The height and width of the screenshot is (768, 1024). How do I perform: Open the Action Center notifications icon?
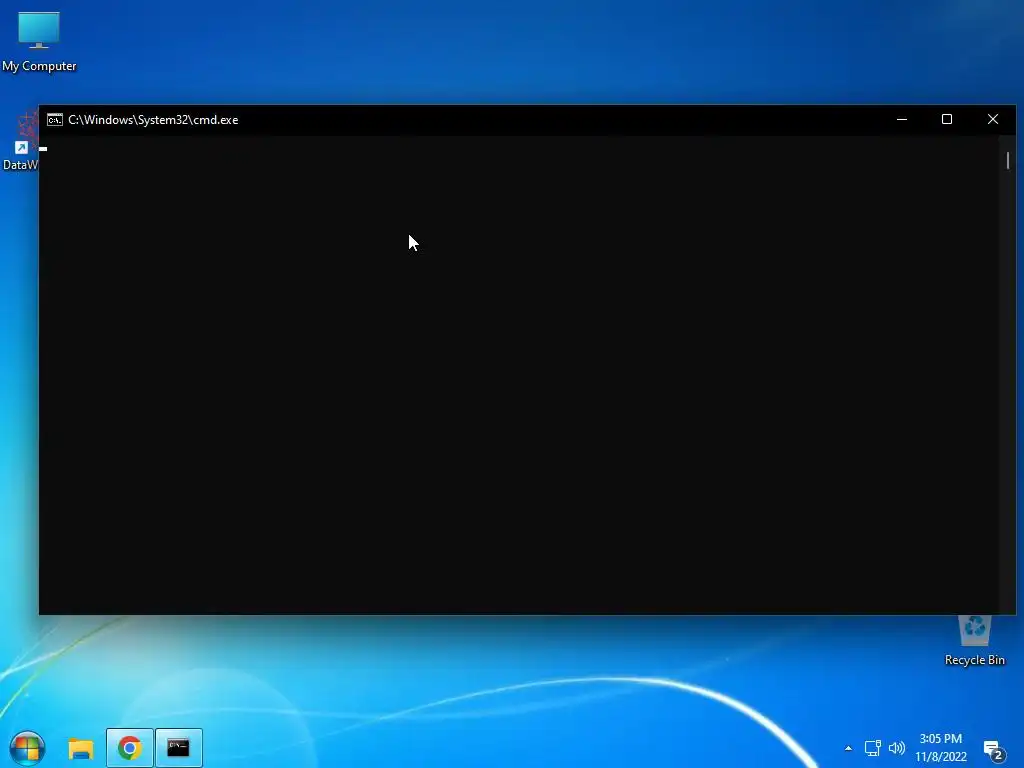click(994, 750)
